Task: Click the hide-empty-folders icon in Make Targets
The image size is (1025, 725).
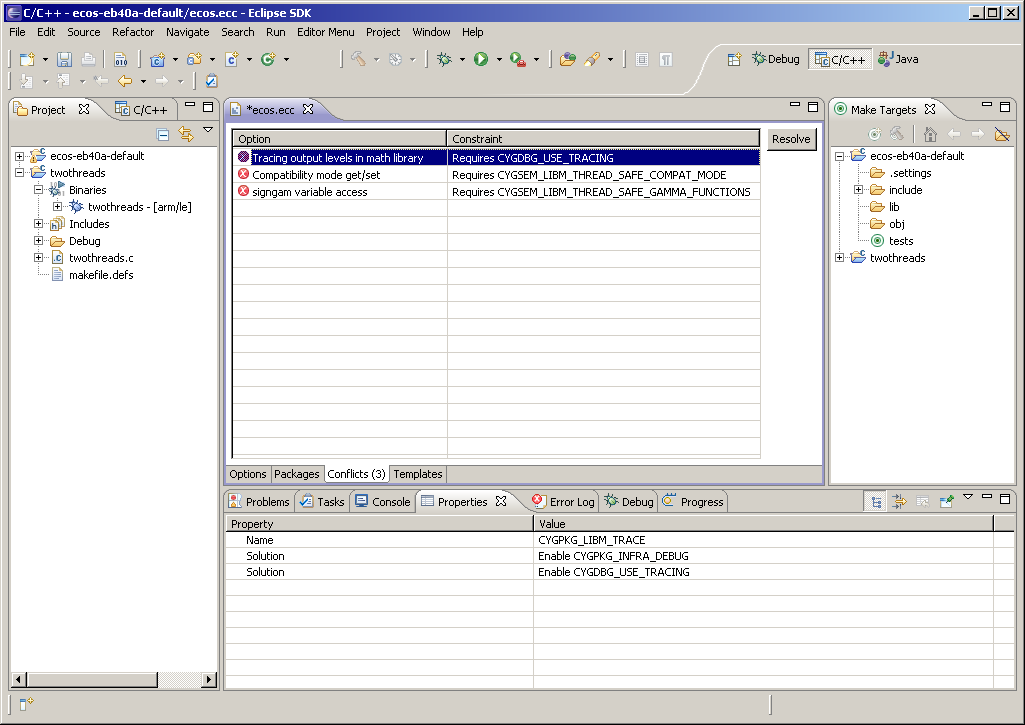Action: coord(1001,135)
